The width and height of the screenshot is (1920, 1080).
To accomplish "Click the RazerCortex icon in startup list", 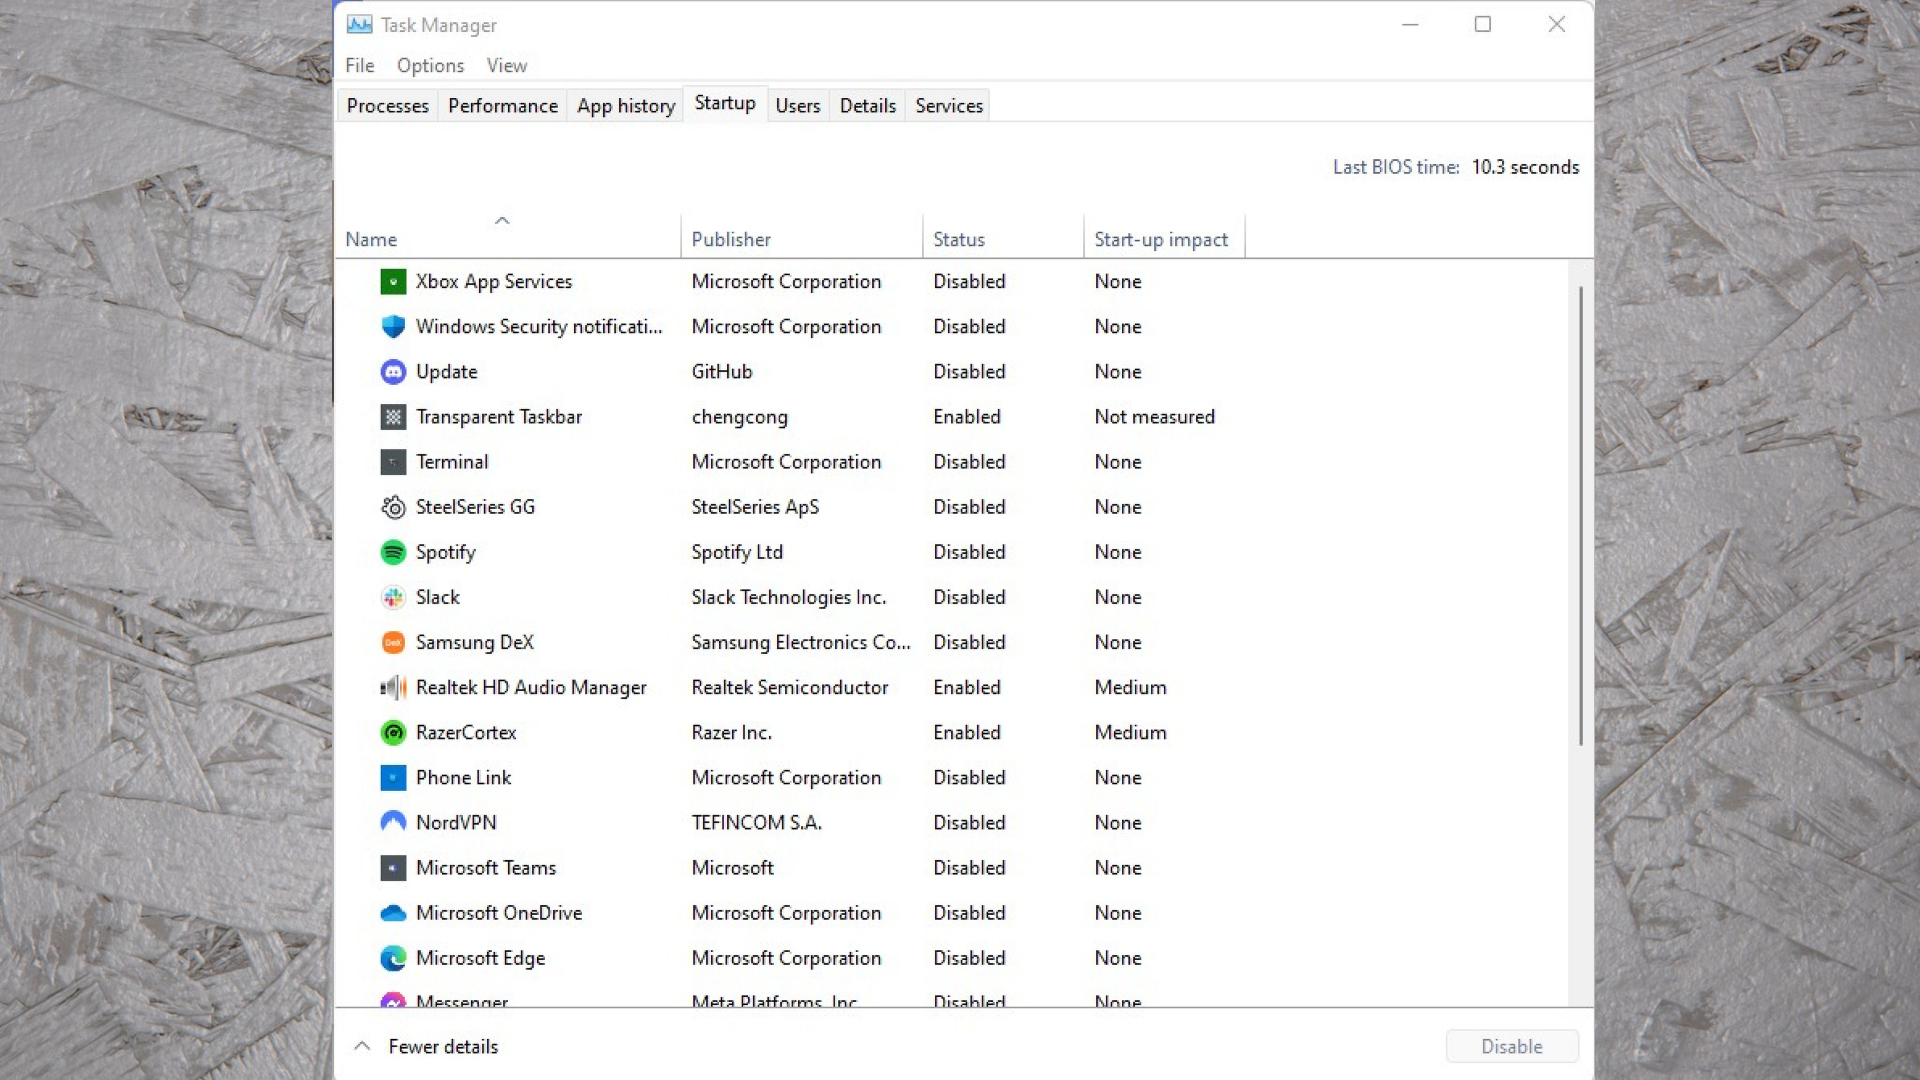I will tap(392, 732).
